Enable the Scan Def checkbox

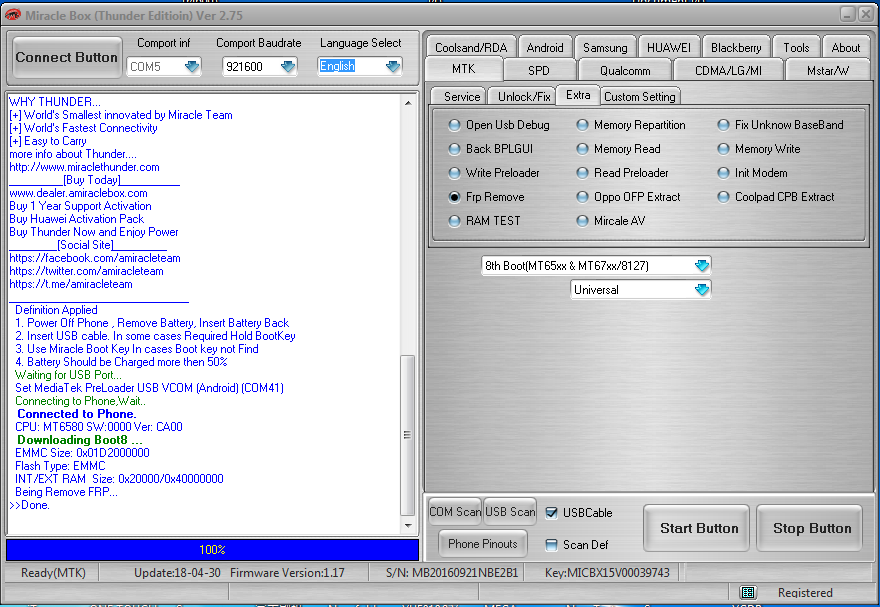point(551,545)
